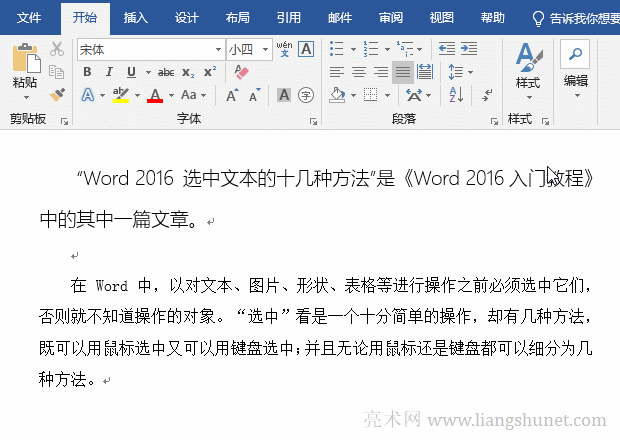Image resolution: width=620 pixels, height=440 pixels.
Task: Open Styles pane launcher
Action: click(546, 121)
